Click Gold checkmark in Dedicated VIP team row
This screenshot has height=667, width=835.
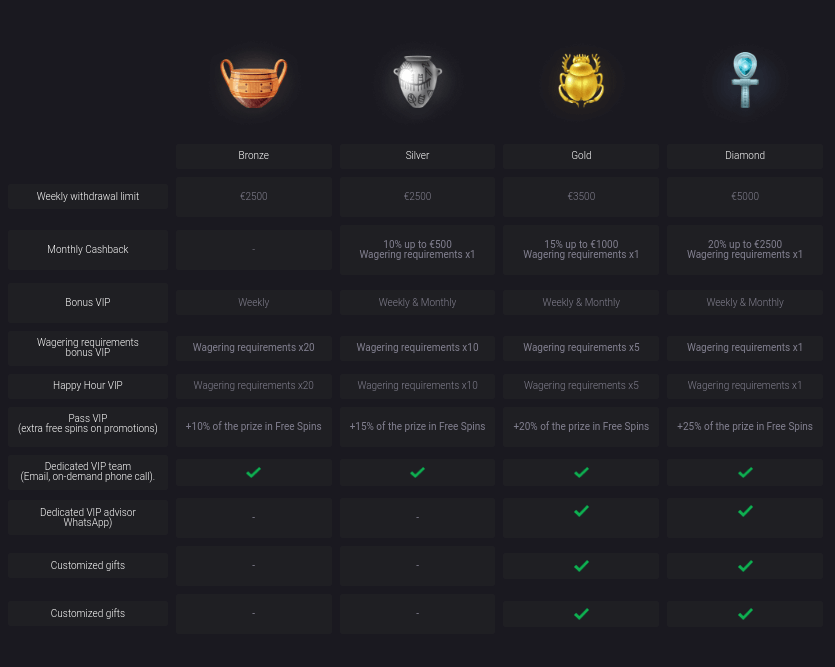tap(581, 472)
